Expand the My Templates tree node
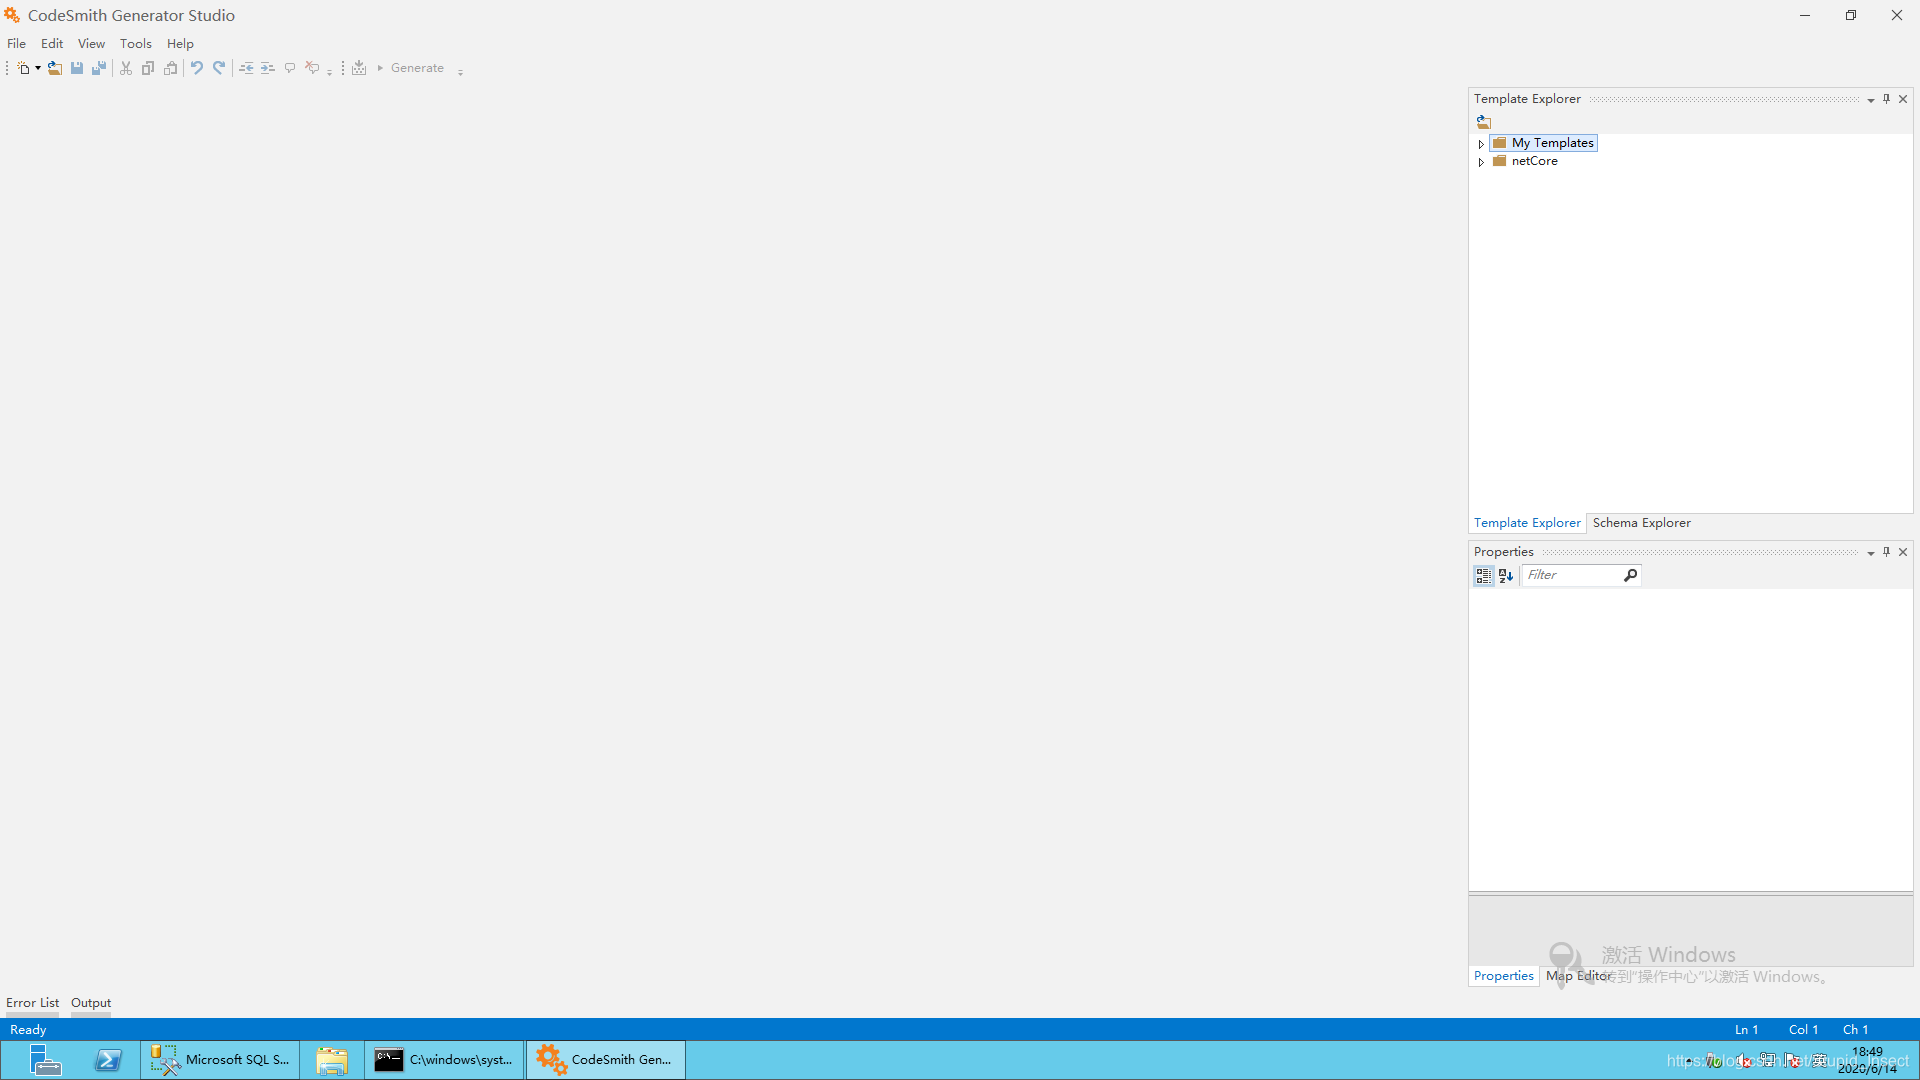The width and height of the screenshot is (1920, 1080). (1481, 142)
